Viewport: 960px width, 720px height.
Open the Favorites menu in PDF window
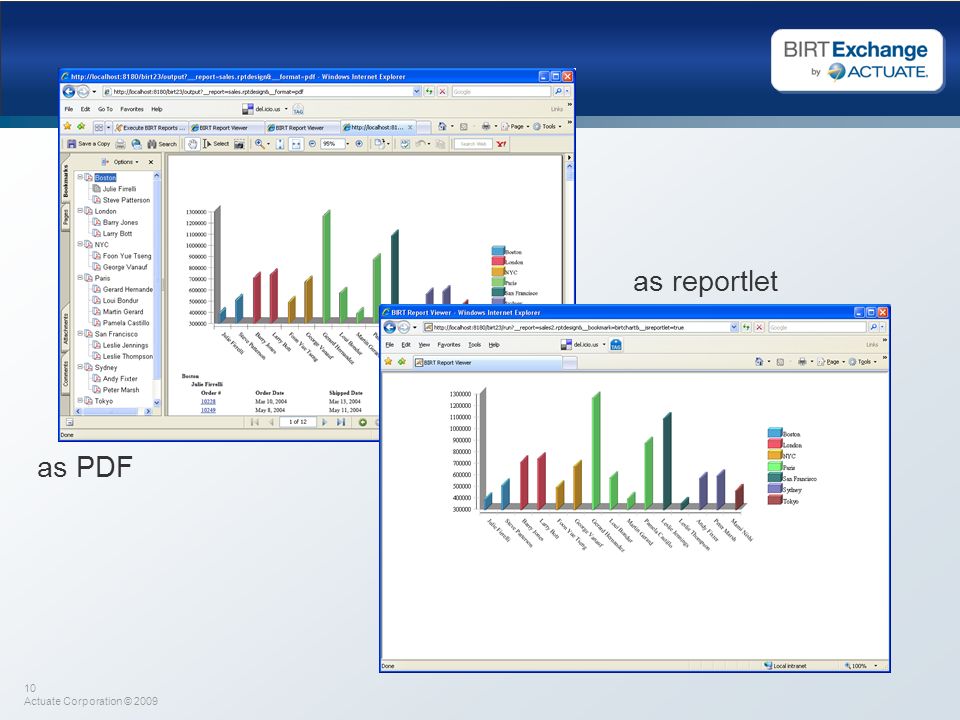132,109
